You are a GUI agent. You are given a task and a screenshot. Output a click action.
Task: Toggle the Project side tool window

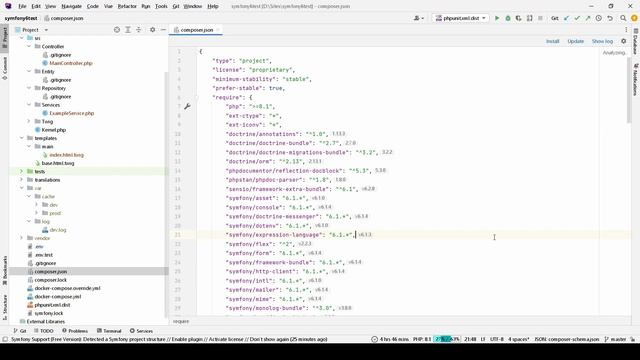[4, 37]
